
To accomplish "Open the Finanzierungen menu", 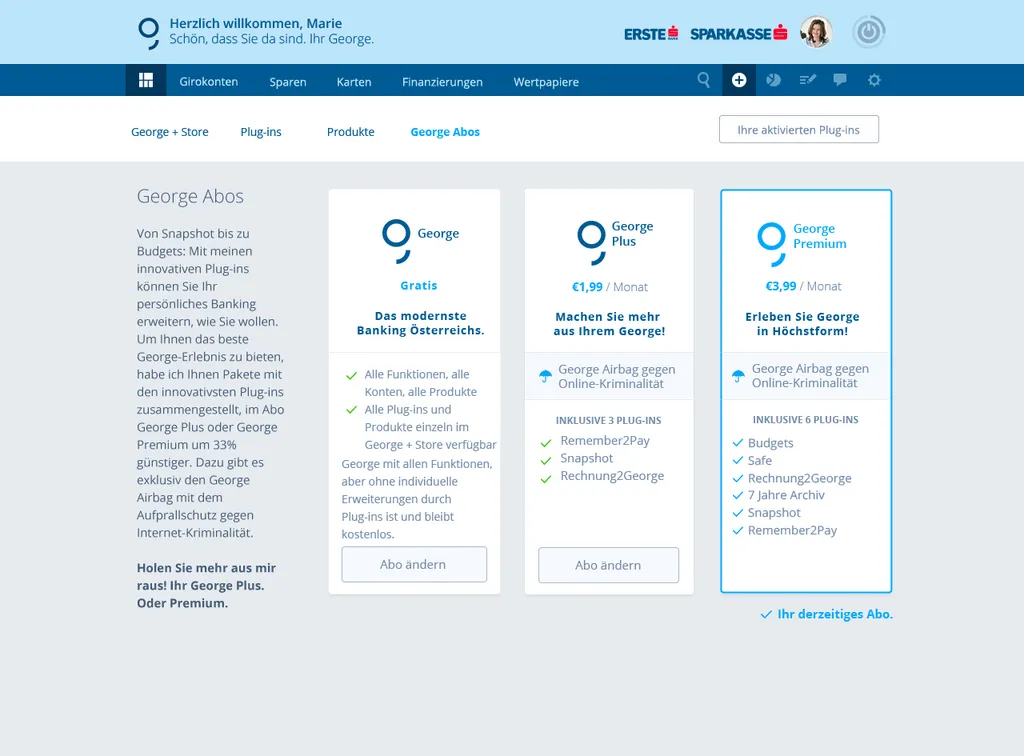I will click(x=442, y=82).
